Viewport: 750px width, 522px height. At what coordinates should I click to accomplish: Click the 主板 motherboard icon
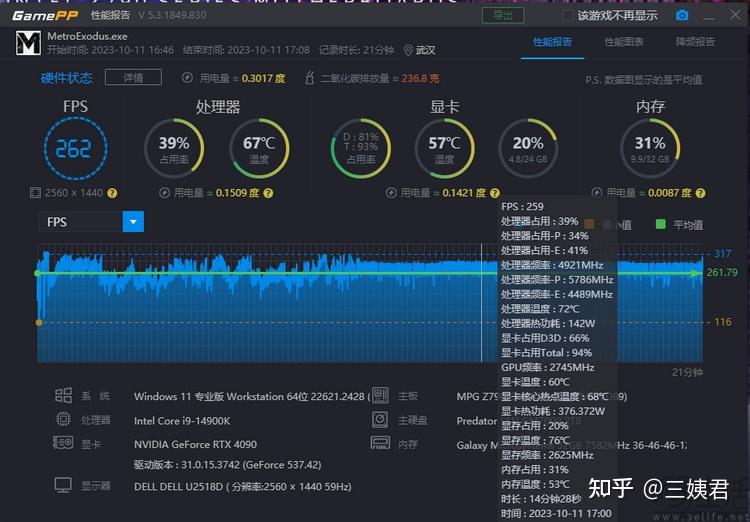click(x=380, y=395)
